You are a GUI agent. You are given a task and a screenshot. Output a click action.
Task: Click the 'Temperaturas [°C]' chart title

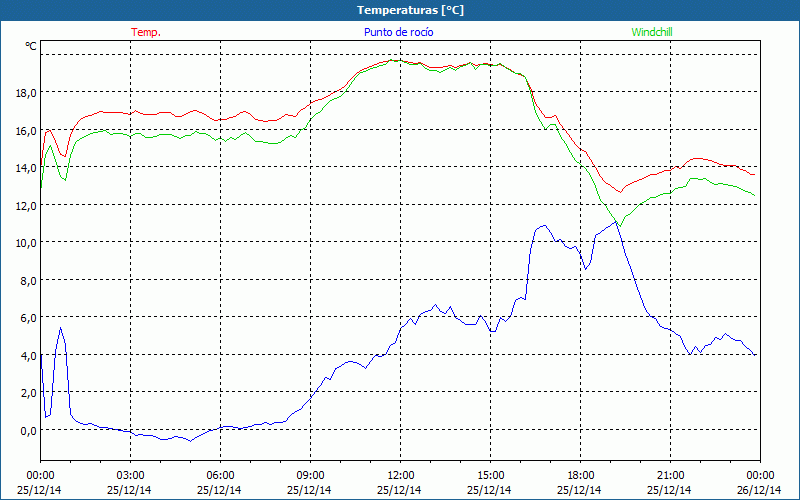pos(410,10)
